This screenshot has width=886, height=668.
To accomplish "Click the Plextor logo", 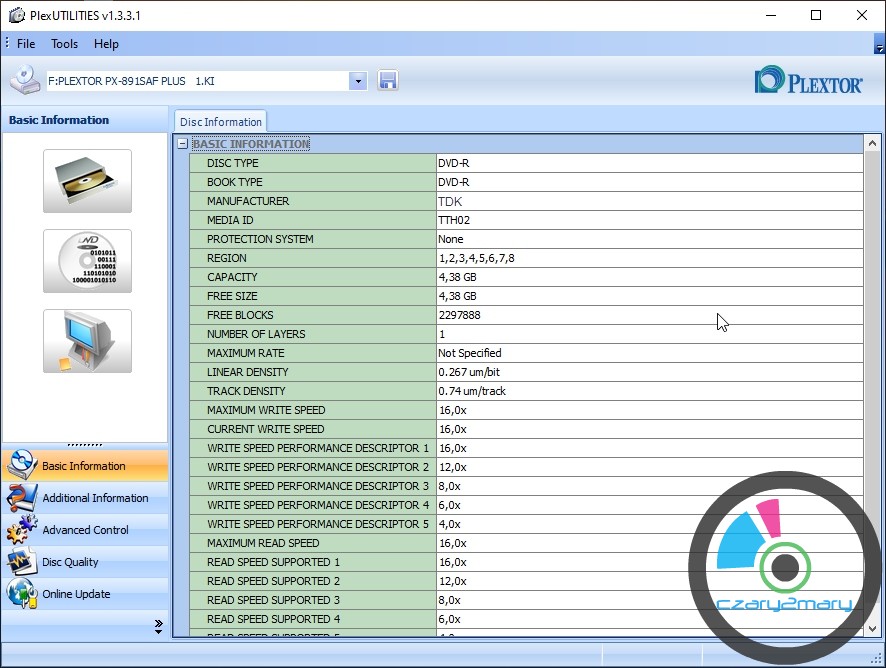I will click(x=808, y=81).
